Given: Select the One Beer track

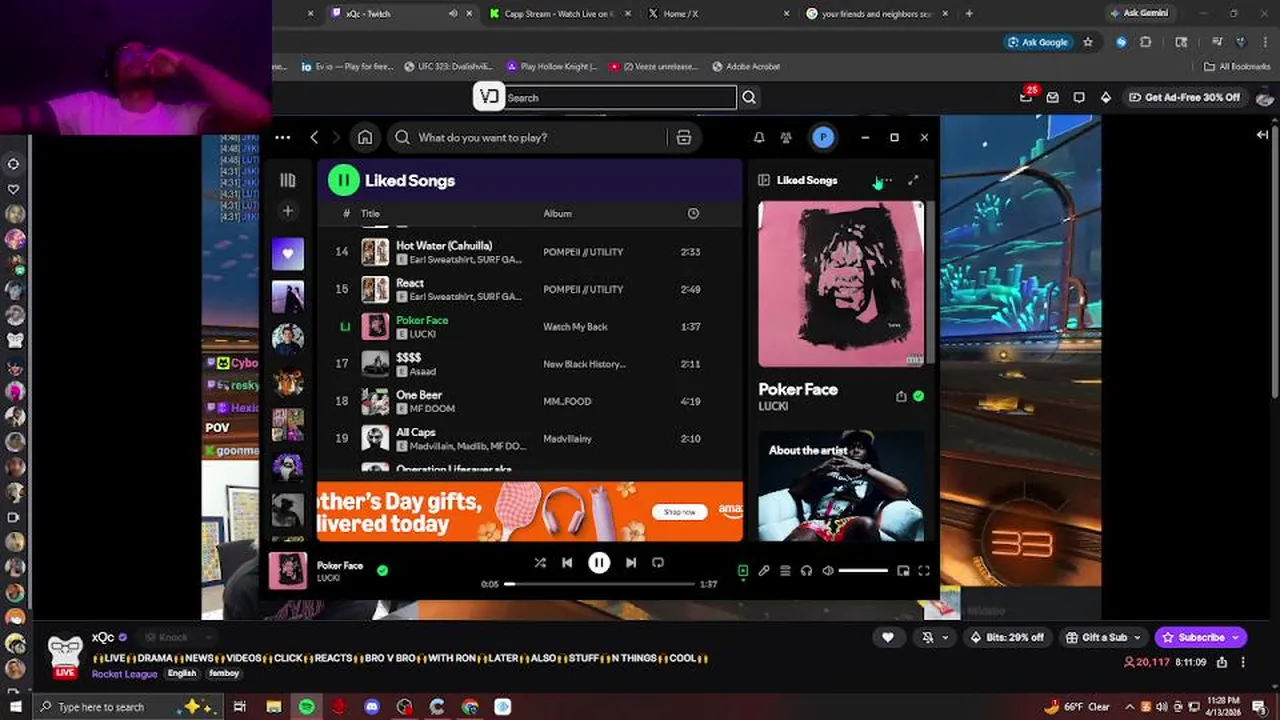Looking at the screenshot, I should [x=529, y=401].
